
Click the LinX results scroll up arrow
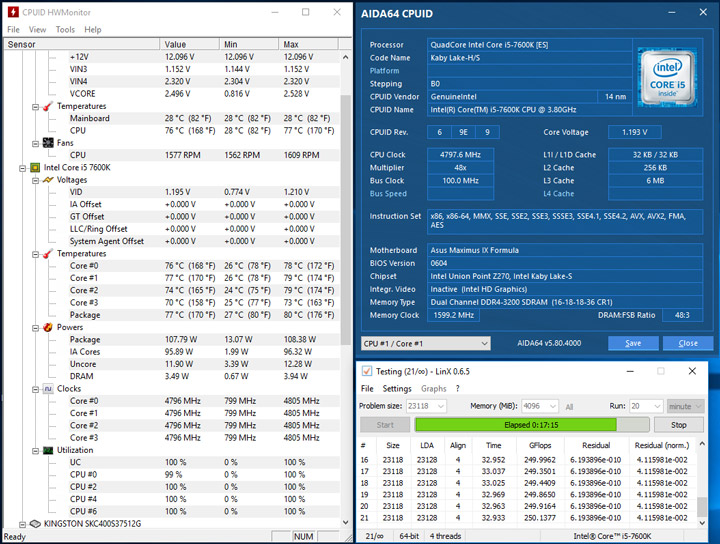(702, 443)
